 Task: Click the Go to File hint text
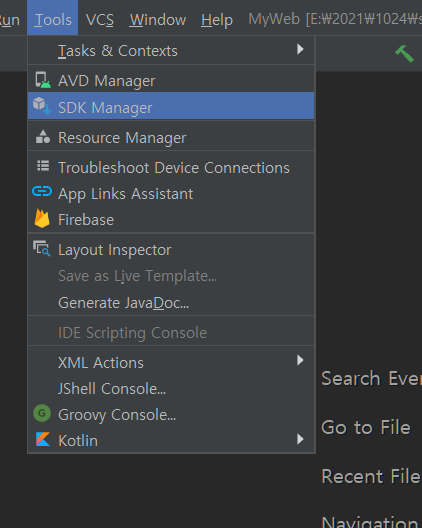tap(366, 428)
